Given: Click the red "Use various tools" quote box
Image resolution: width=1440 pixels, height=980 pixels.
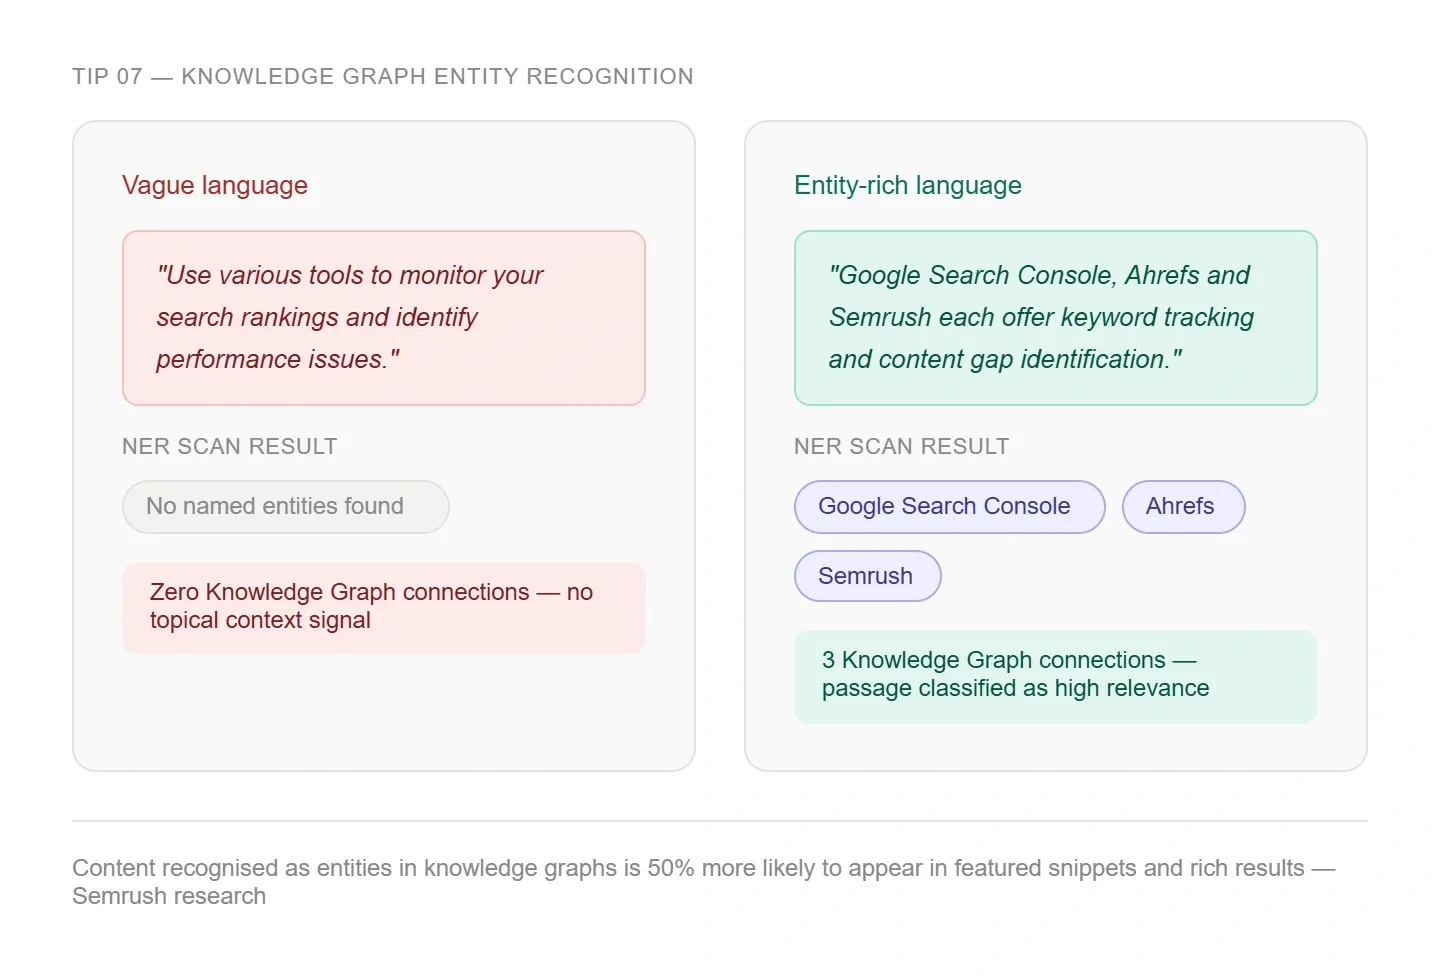Looking at the screenshot, I should click(384, 318).
